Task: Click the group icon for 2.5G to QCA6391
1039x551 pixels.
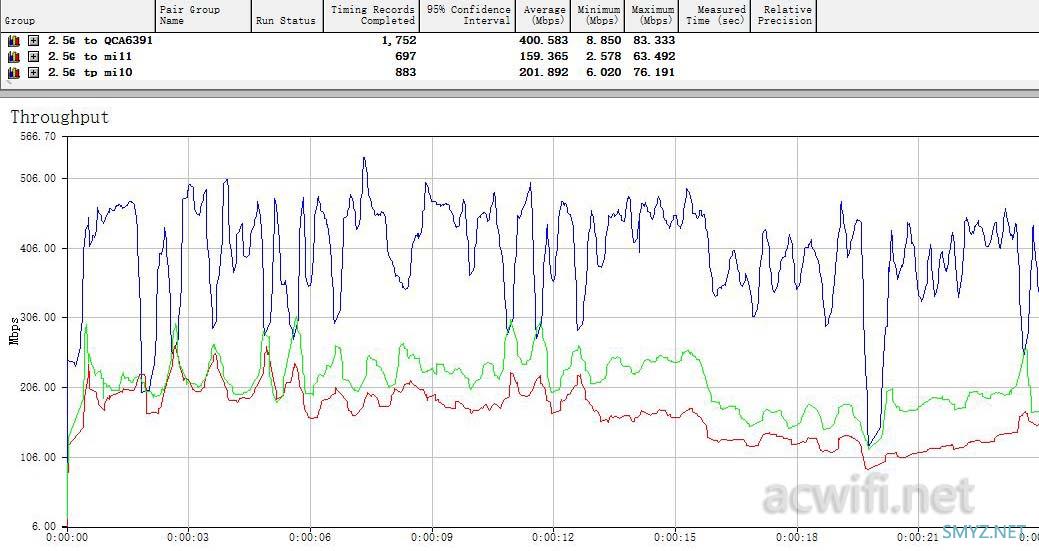Action: (x=14, y=41)
